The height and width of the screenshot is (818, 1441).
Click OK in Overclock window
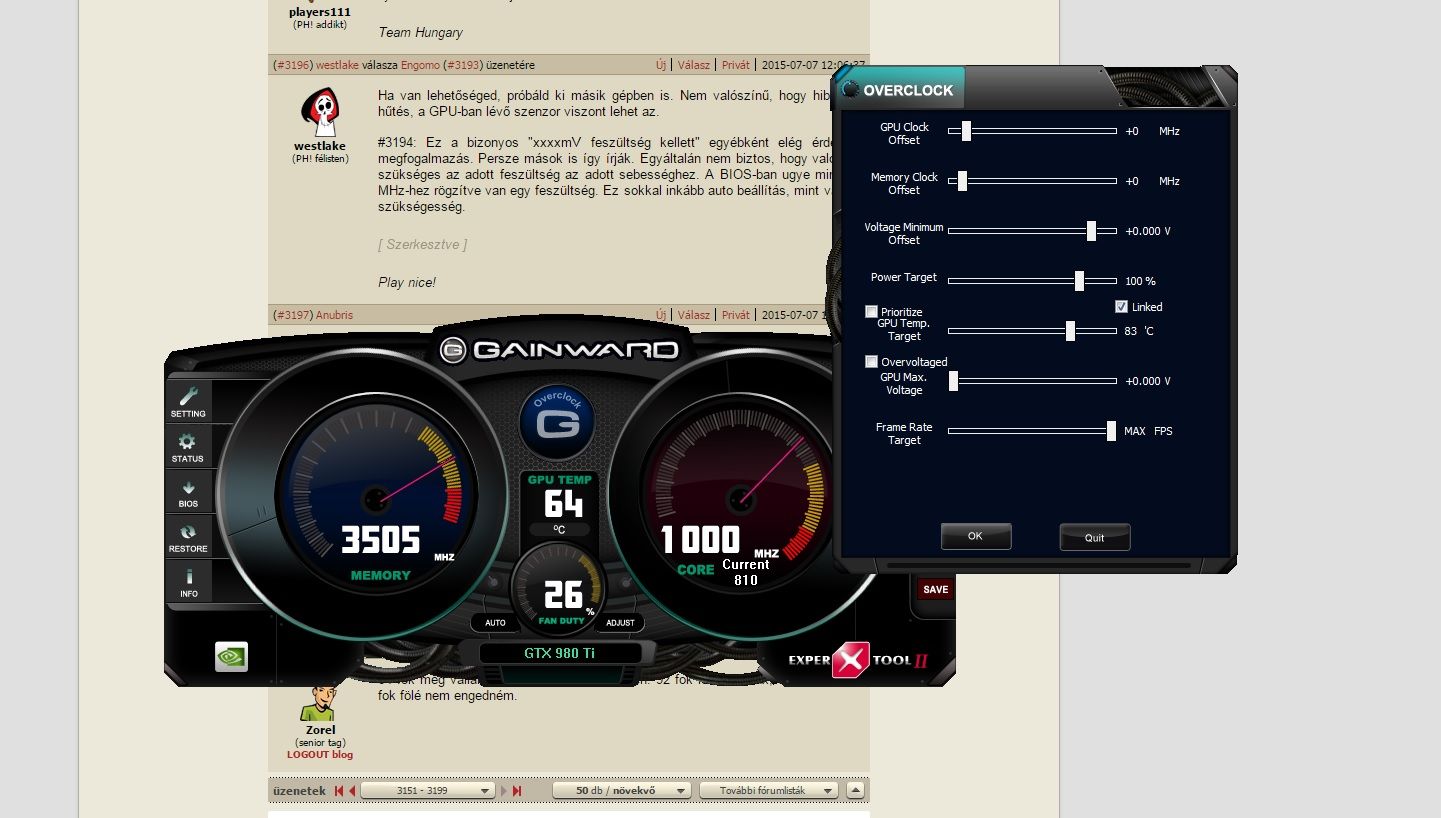(975, 537)
